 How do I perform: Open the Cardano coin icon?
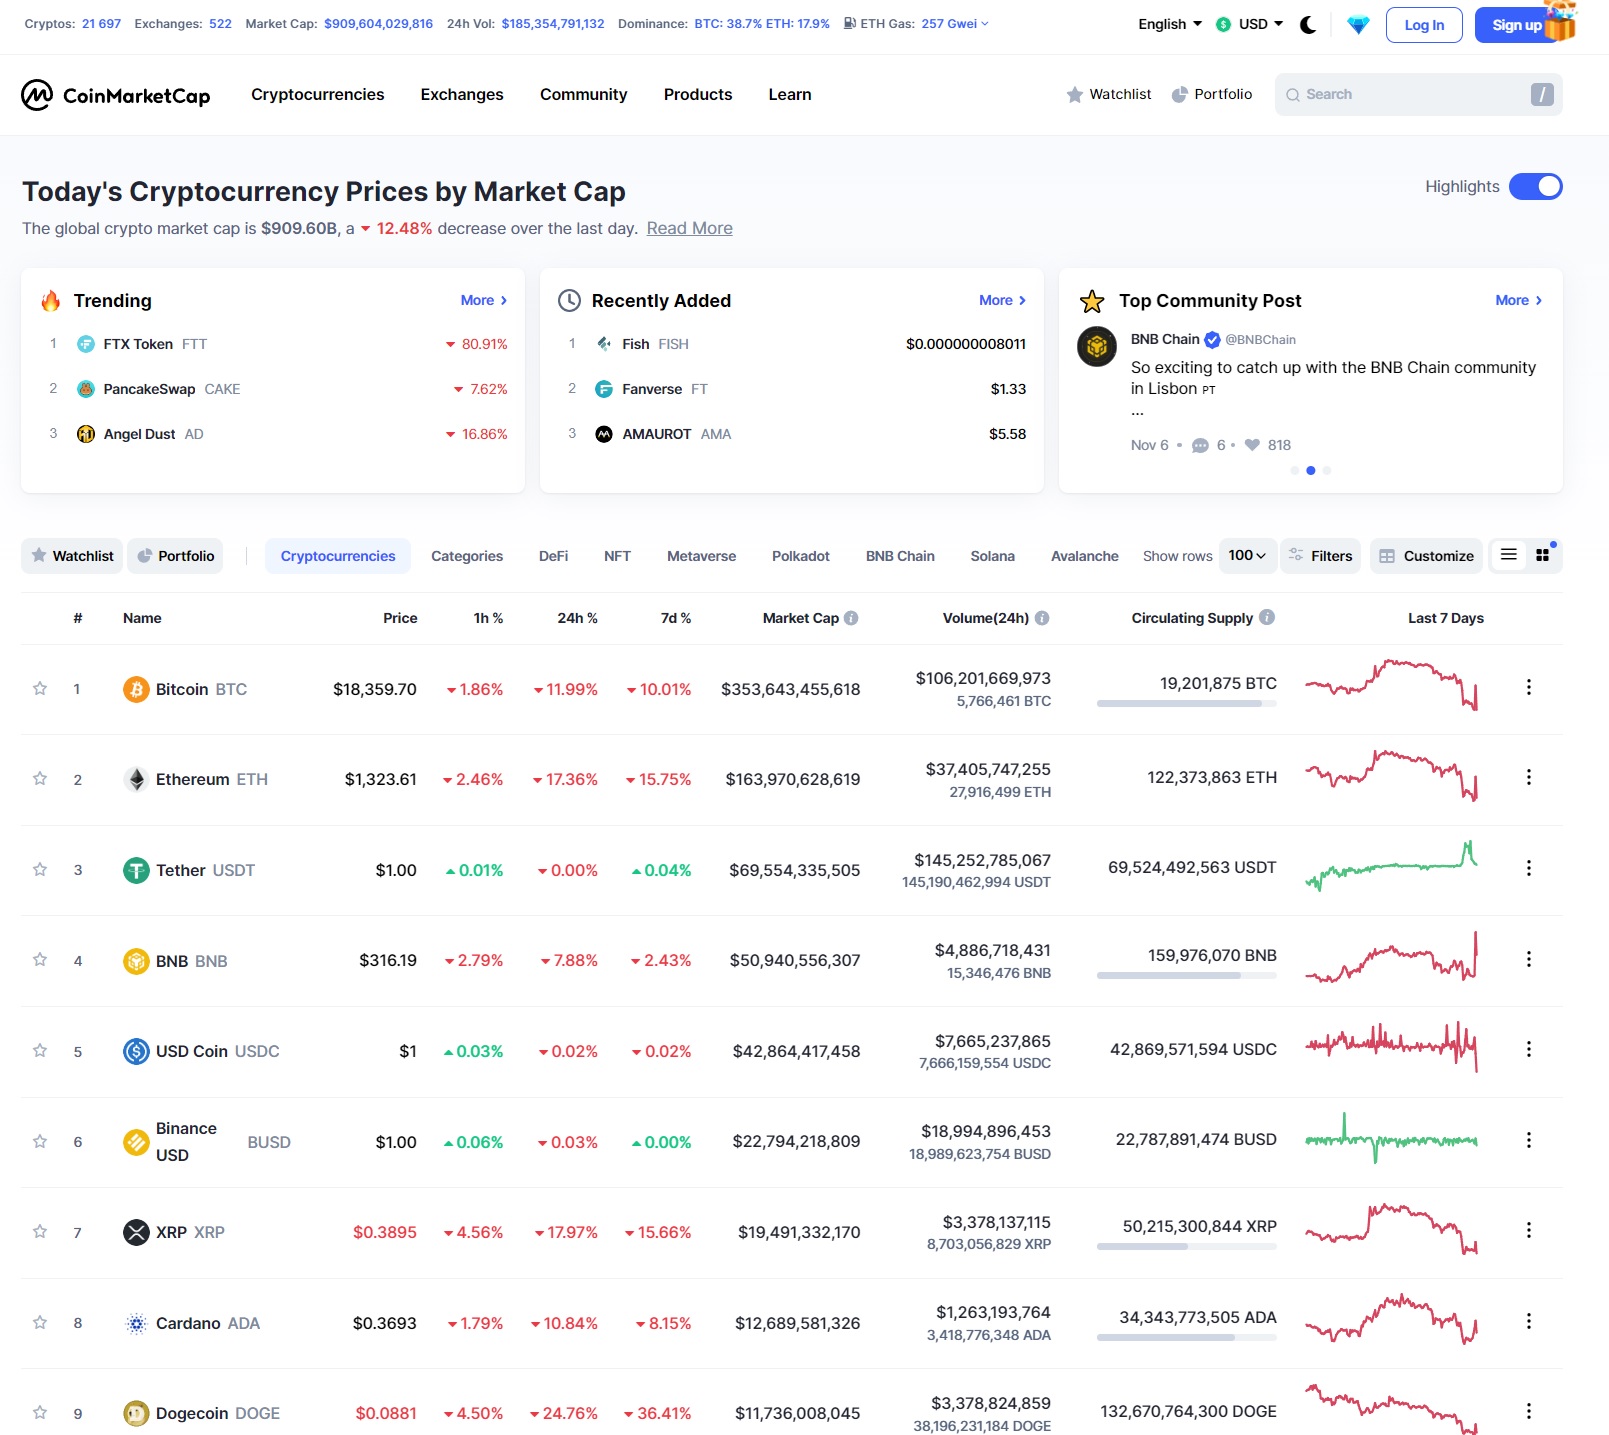136,1323
